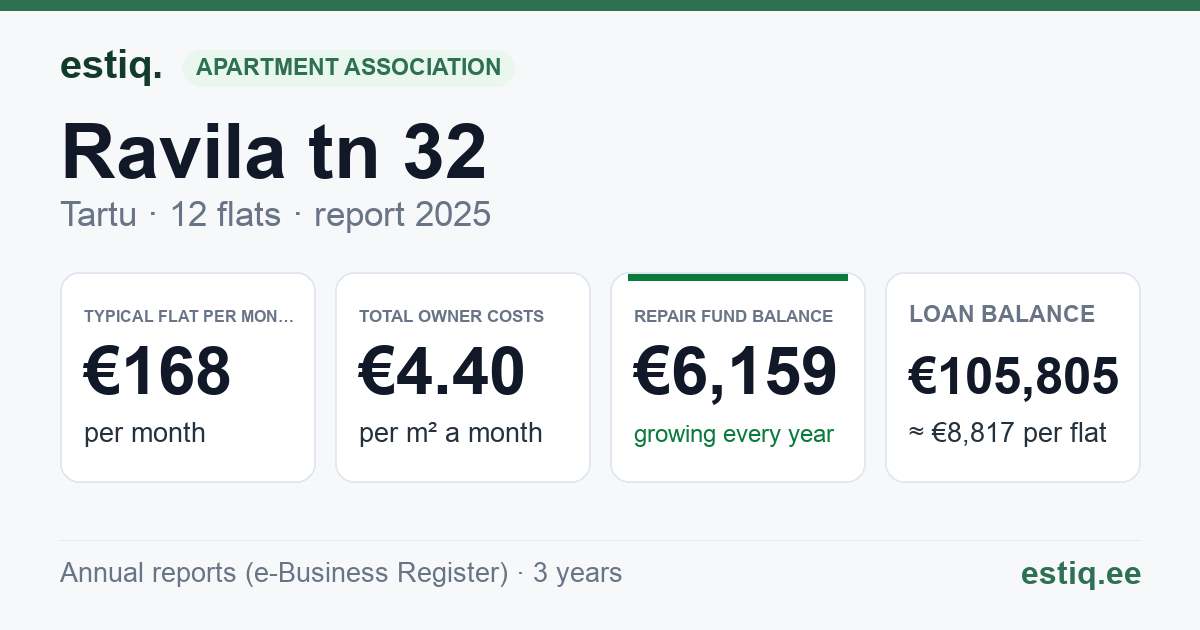
Task: Open the Total owner costs card
Action: click(x=463, y=377)
